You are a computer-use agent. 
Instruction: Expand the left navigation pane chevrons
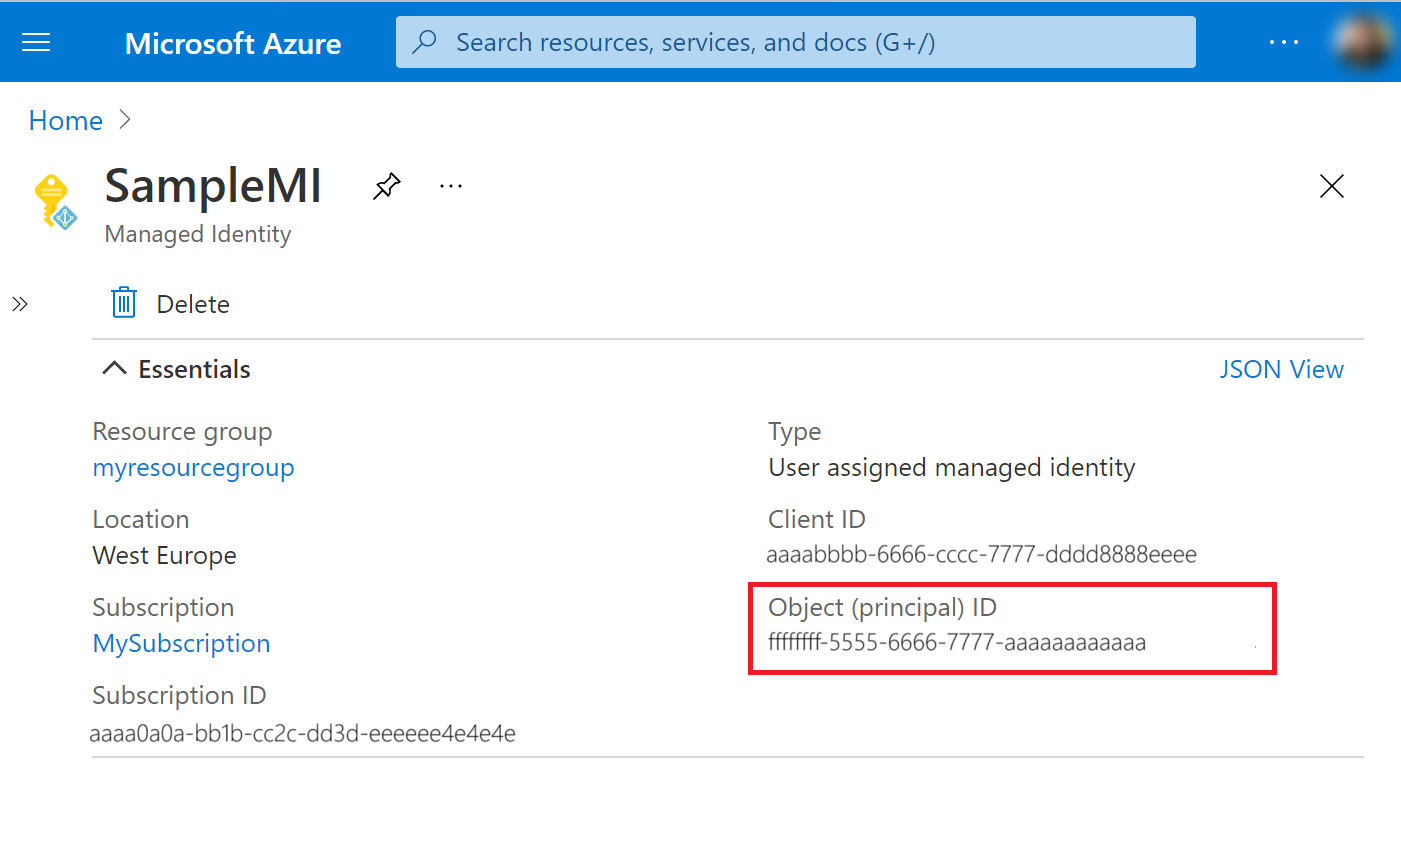[20, 303]
